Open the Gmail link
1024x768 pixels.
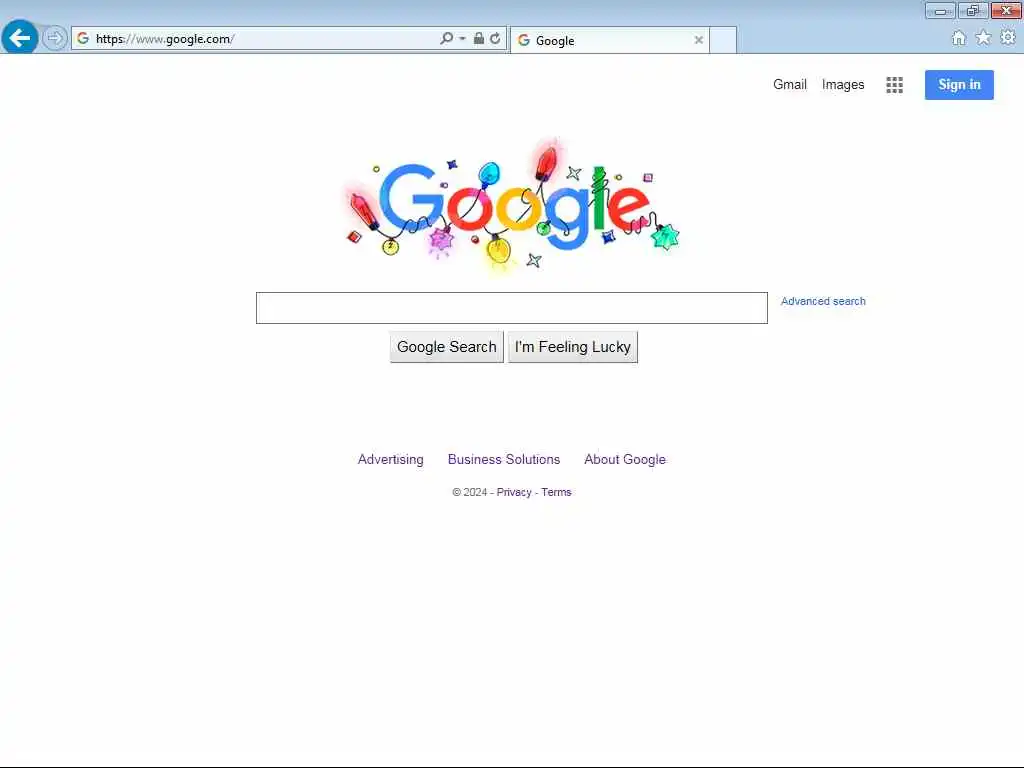click(x=790, y=84)
